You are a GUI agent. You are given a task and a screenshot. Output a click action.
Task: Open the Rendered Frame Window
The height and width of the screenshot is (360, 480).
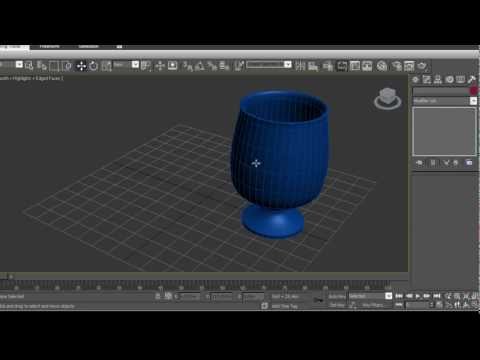click(x=409, y=66)
